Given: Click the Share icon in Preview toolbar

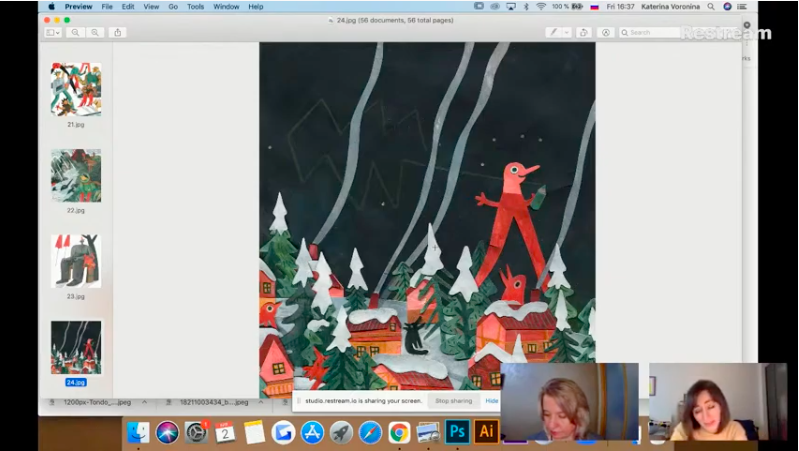Looking at the screenshot, I should pos(118,32).
